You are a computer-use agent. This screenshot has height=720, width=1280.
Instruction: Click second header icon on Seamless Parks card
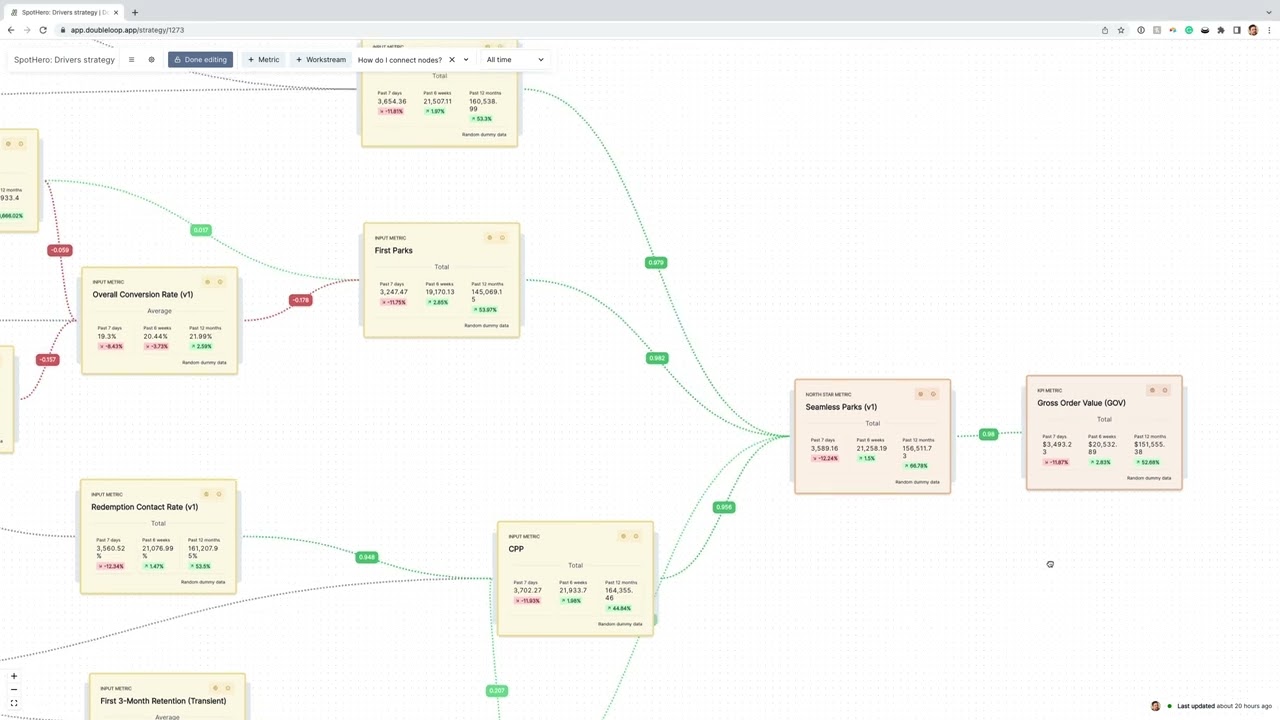point(934,394)
